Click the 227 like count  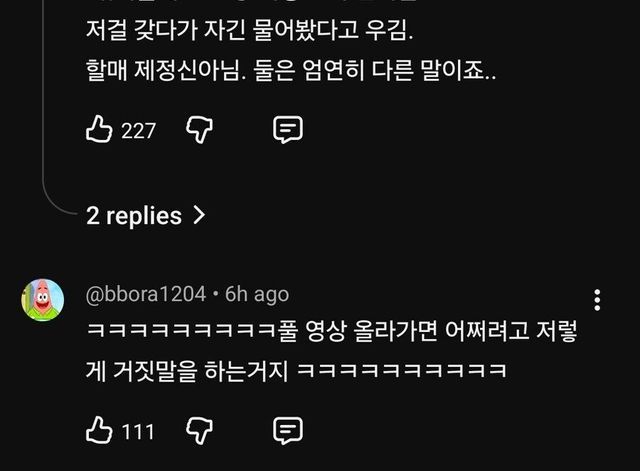click(138, 130)
